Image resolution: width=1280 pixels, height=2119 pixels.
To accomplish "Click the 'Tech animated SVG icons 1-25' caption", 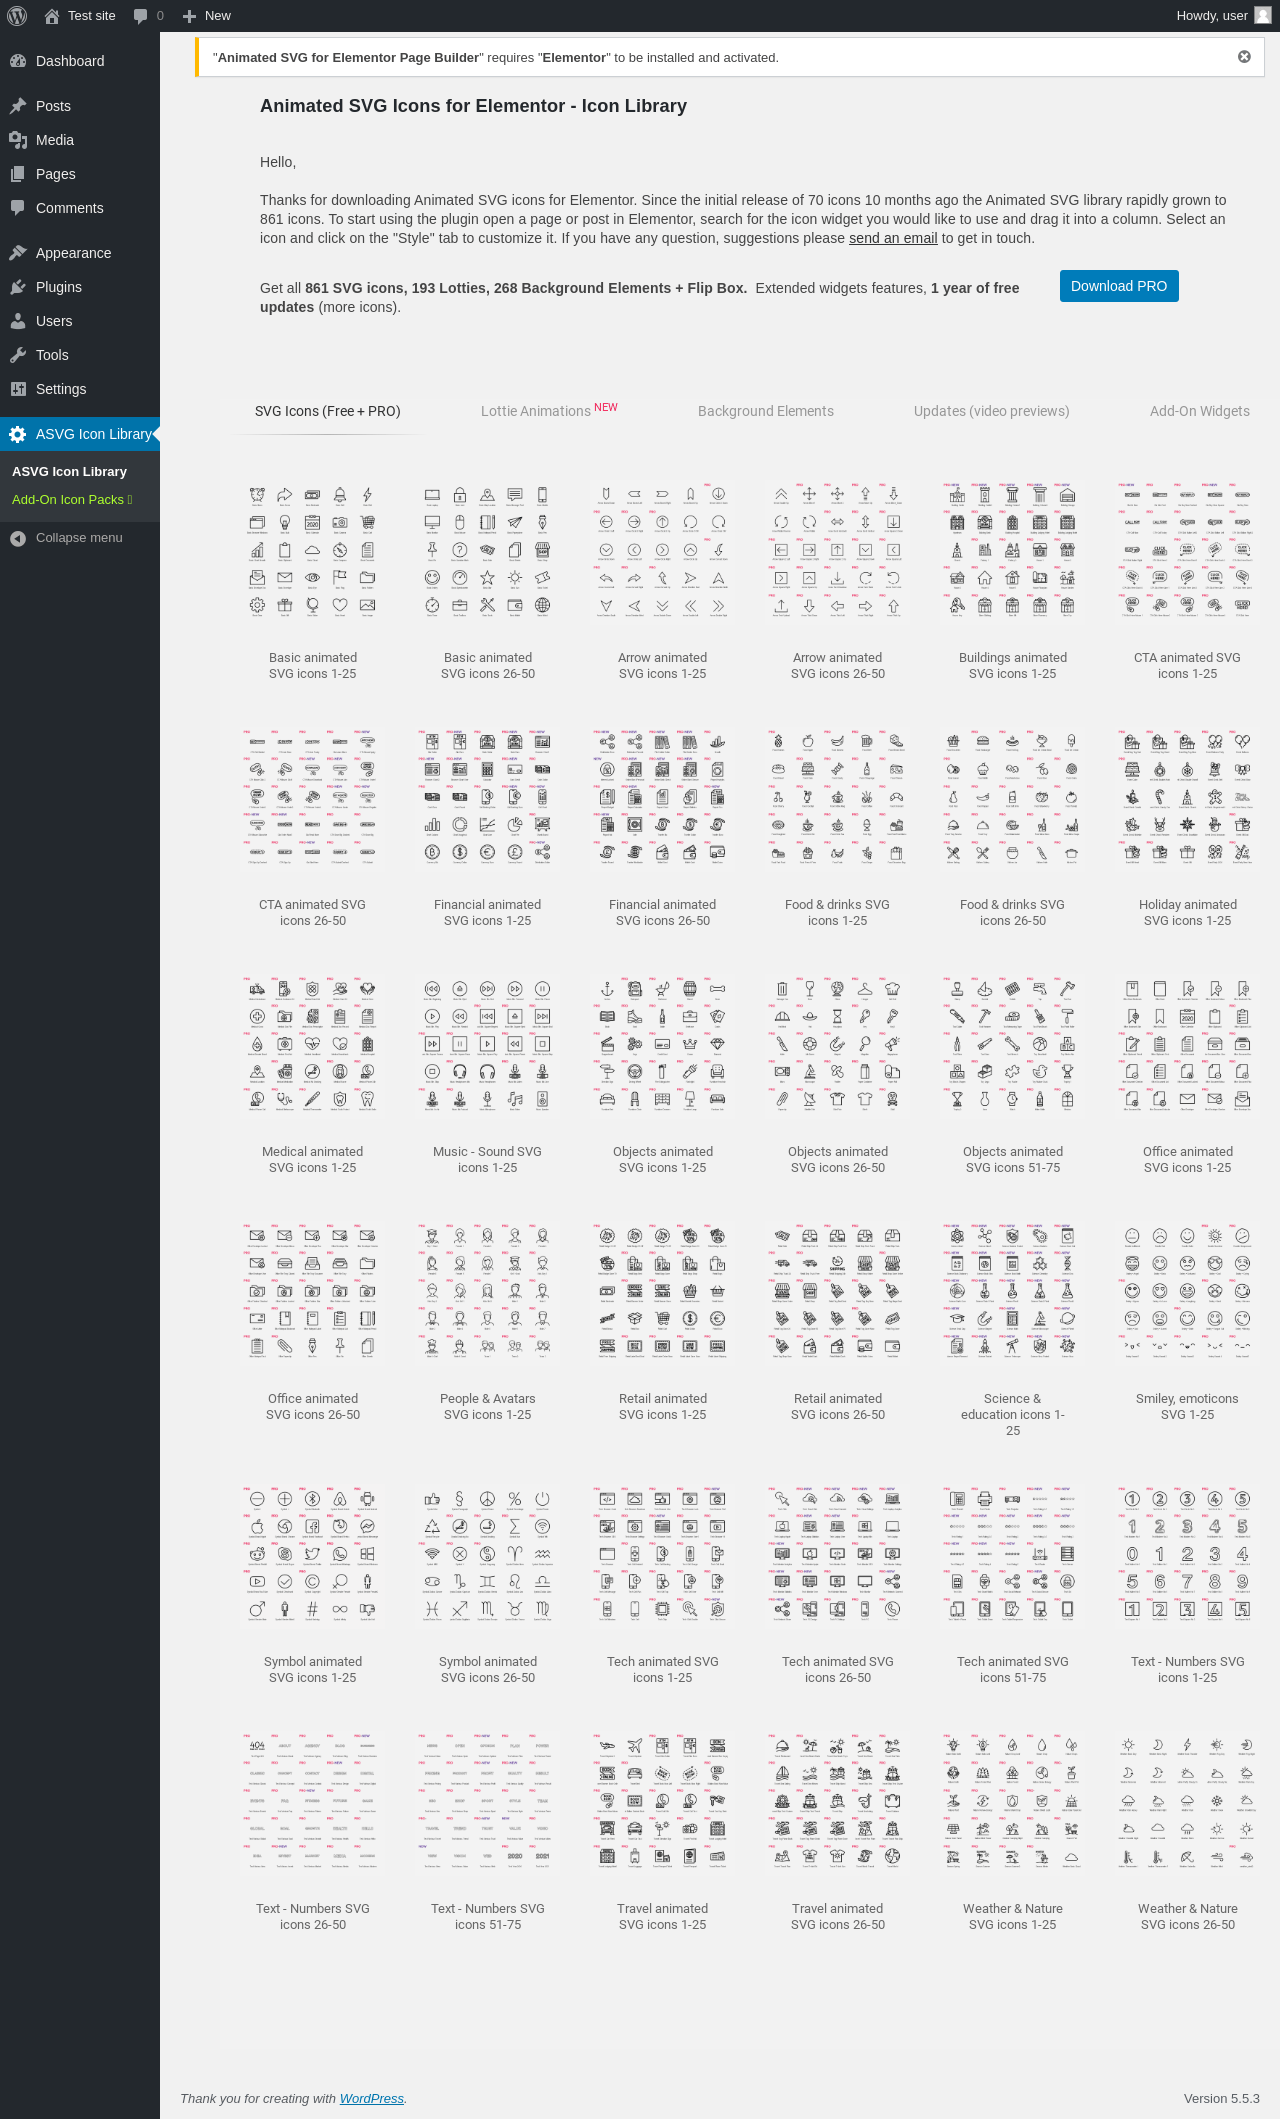I will click(663, 1670).
